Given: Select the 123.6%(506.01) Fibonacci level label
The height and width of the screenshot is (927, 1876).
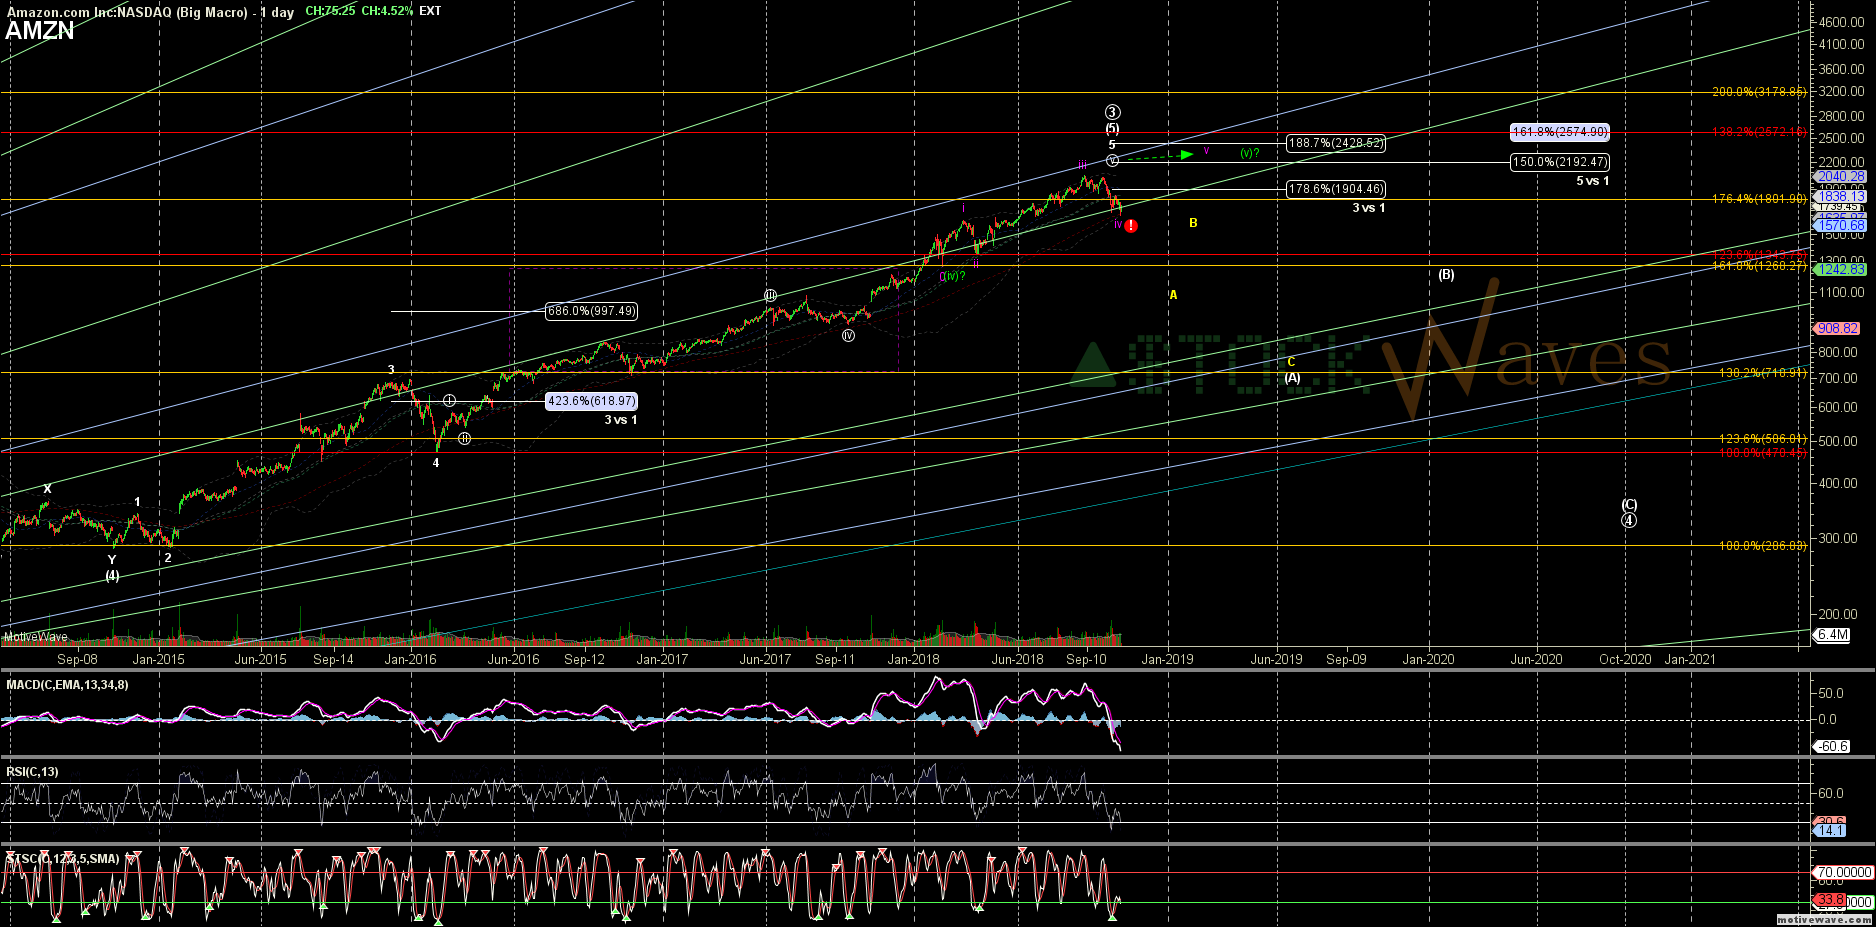Looking at the screenshot, I should click(x=1762, y=439).
